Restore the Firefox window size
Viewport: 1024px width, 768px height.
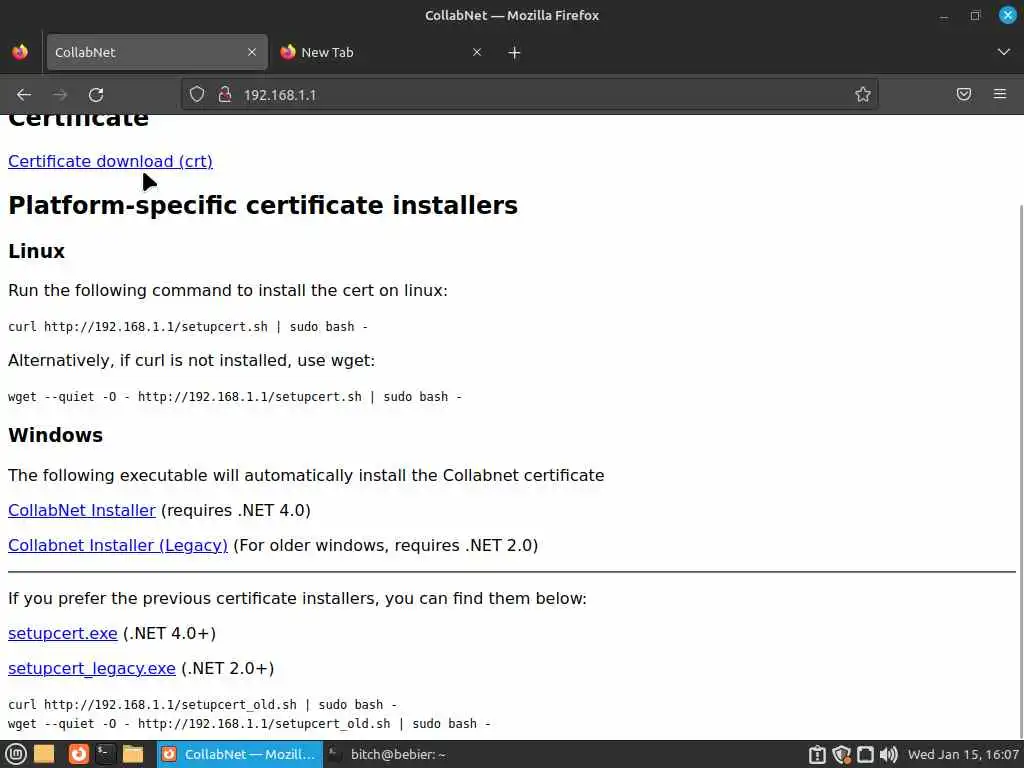click(x=975, y=16)
